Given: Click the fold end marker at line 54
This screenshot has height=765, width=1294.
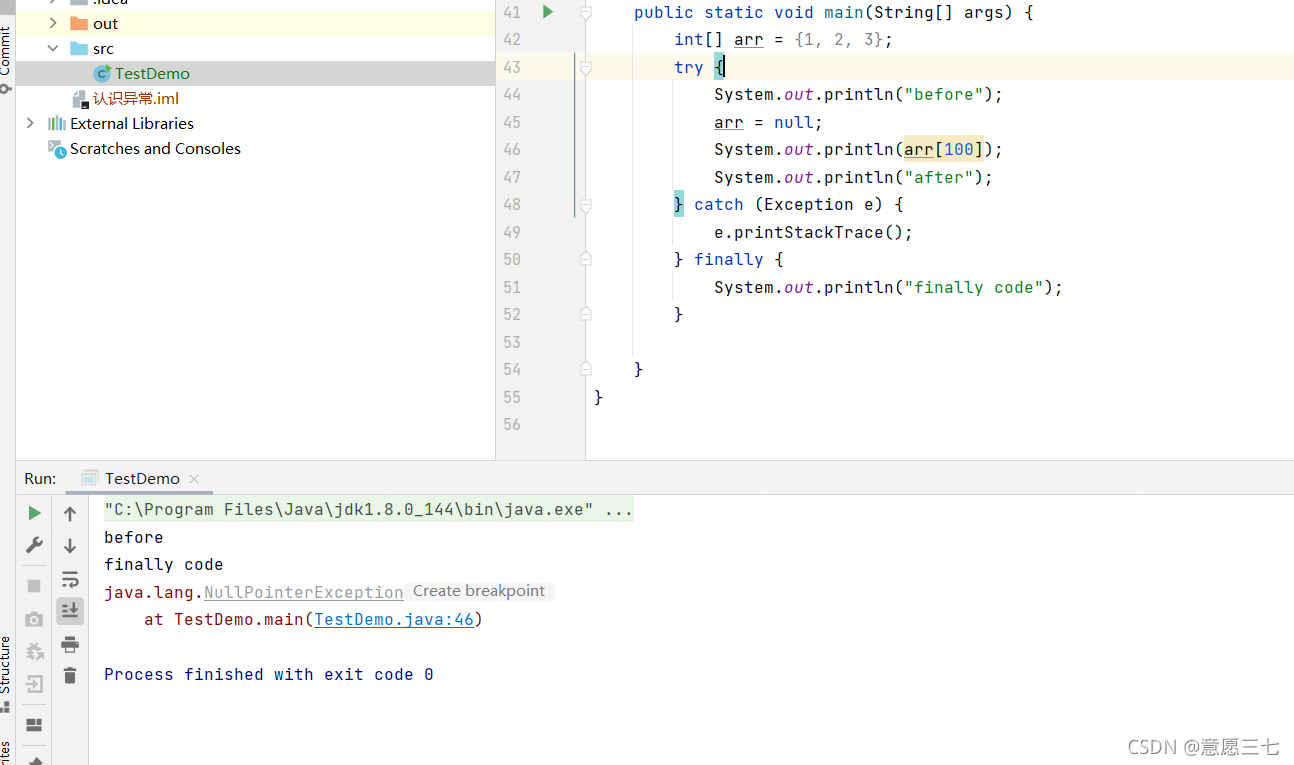Looking at the screenshot, I should pos(586,369).
